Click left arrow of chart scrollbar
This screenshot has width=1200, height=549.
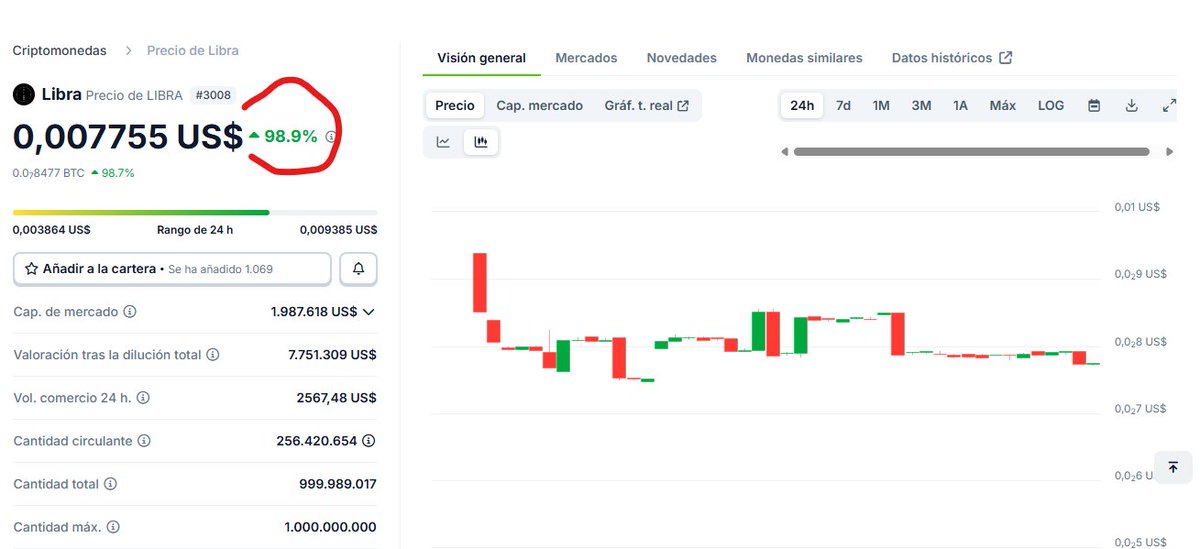pos(785,152)
